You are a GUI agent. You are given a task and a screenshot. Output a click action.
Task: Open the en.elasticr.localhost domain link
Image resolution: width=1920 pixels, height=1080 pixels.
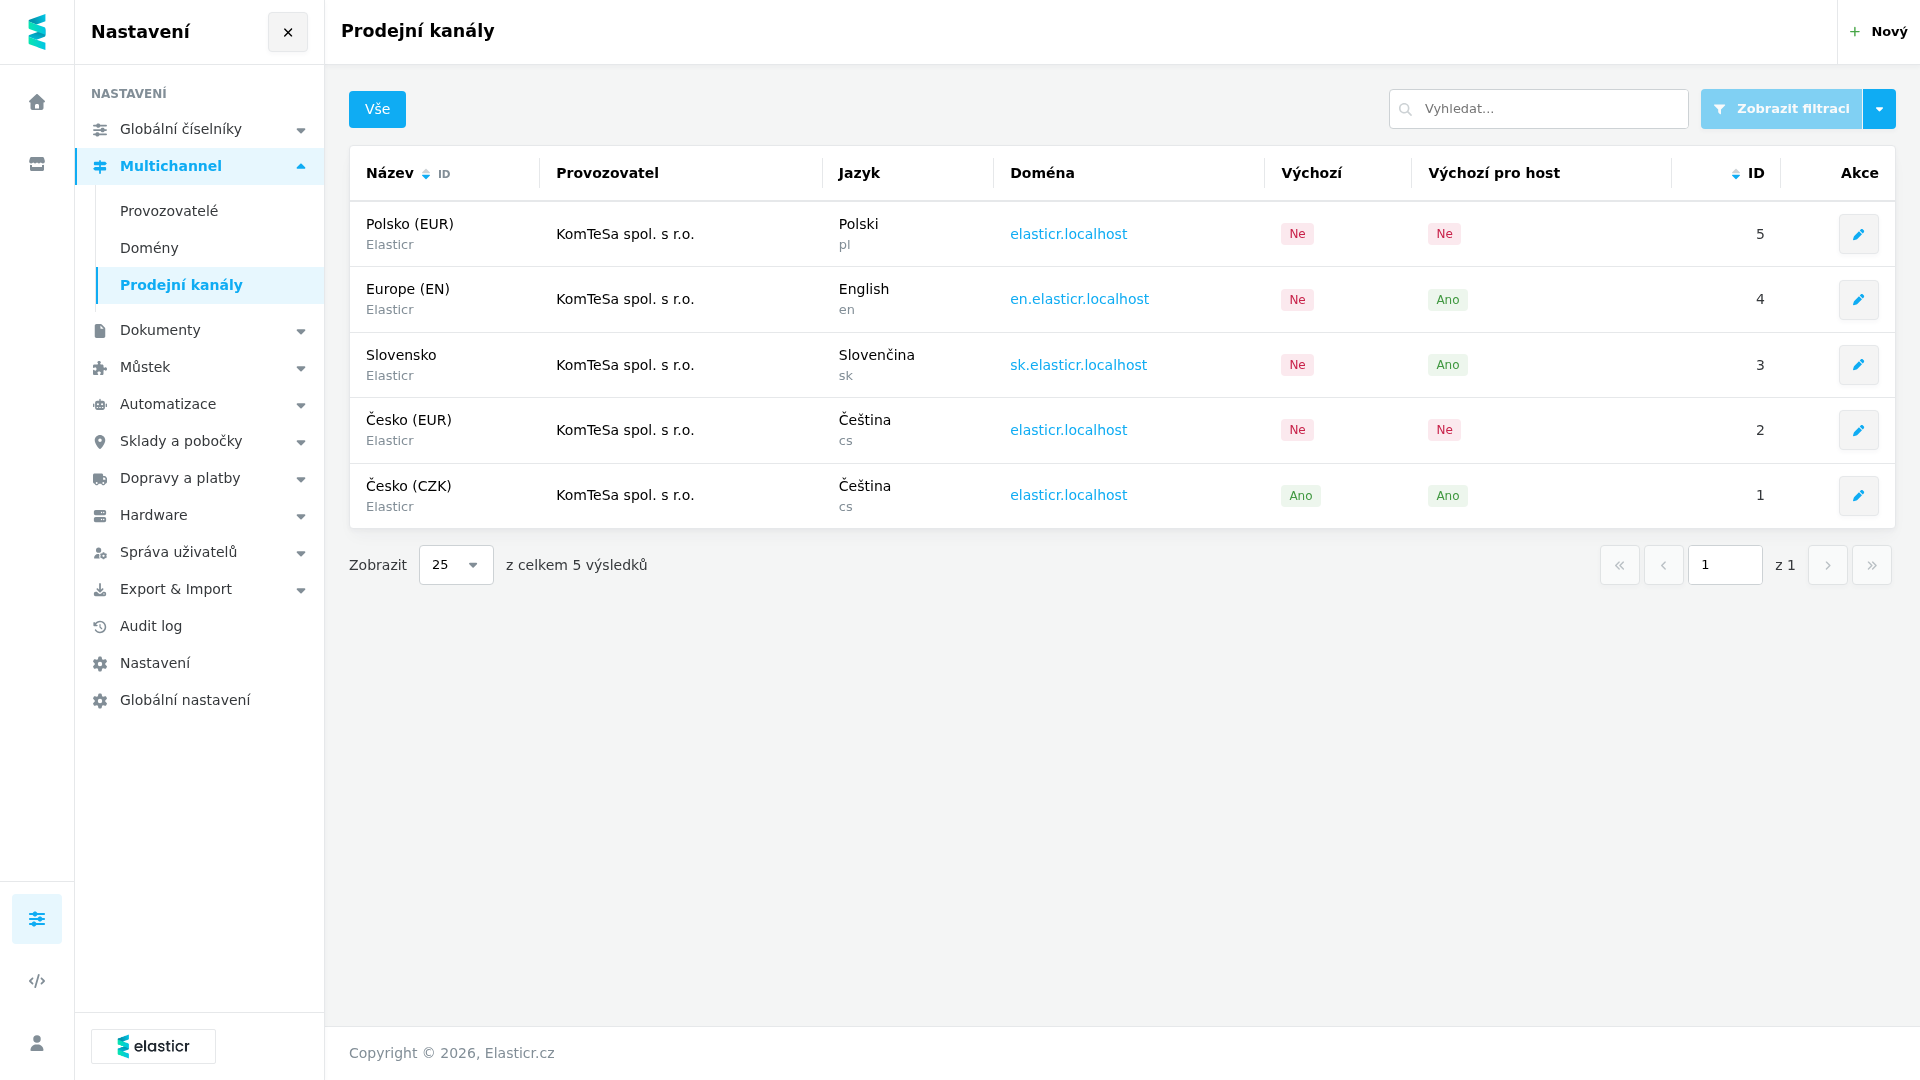click(1079, 299)
